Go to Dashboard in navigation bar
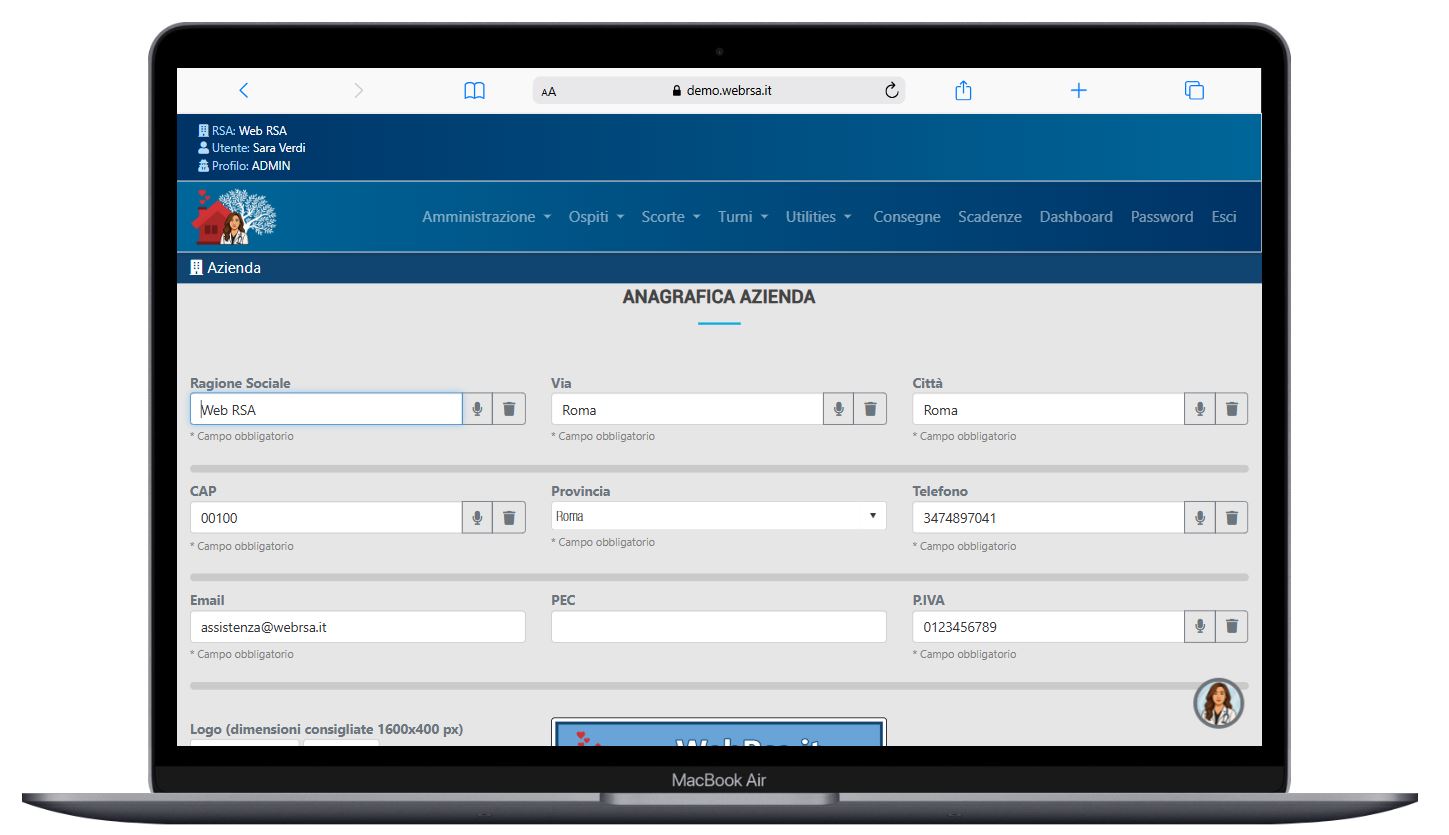 point(1075,217)
